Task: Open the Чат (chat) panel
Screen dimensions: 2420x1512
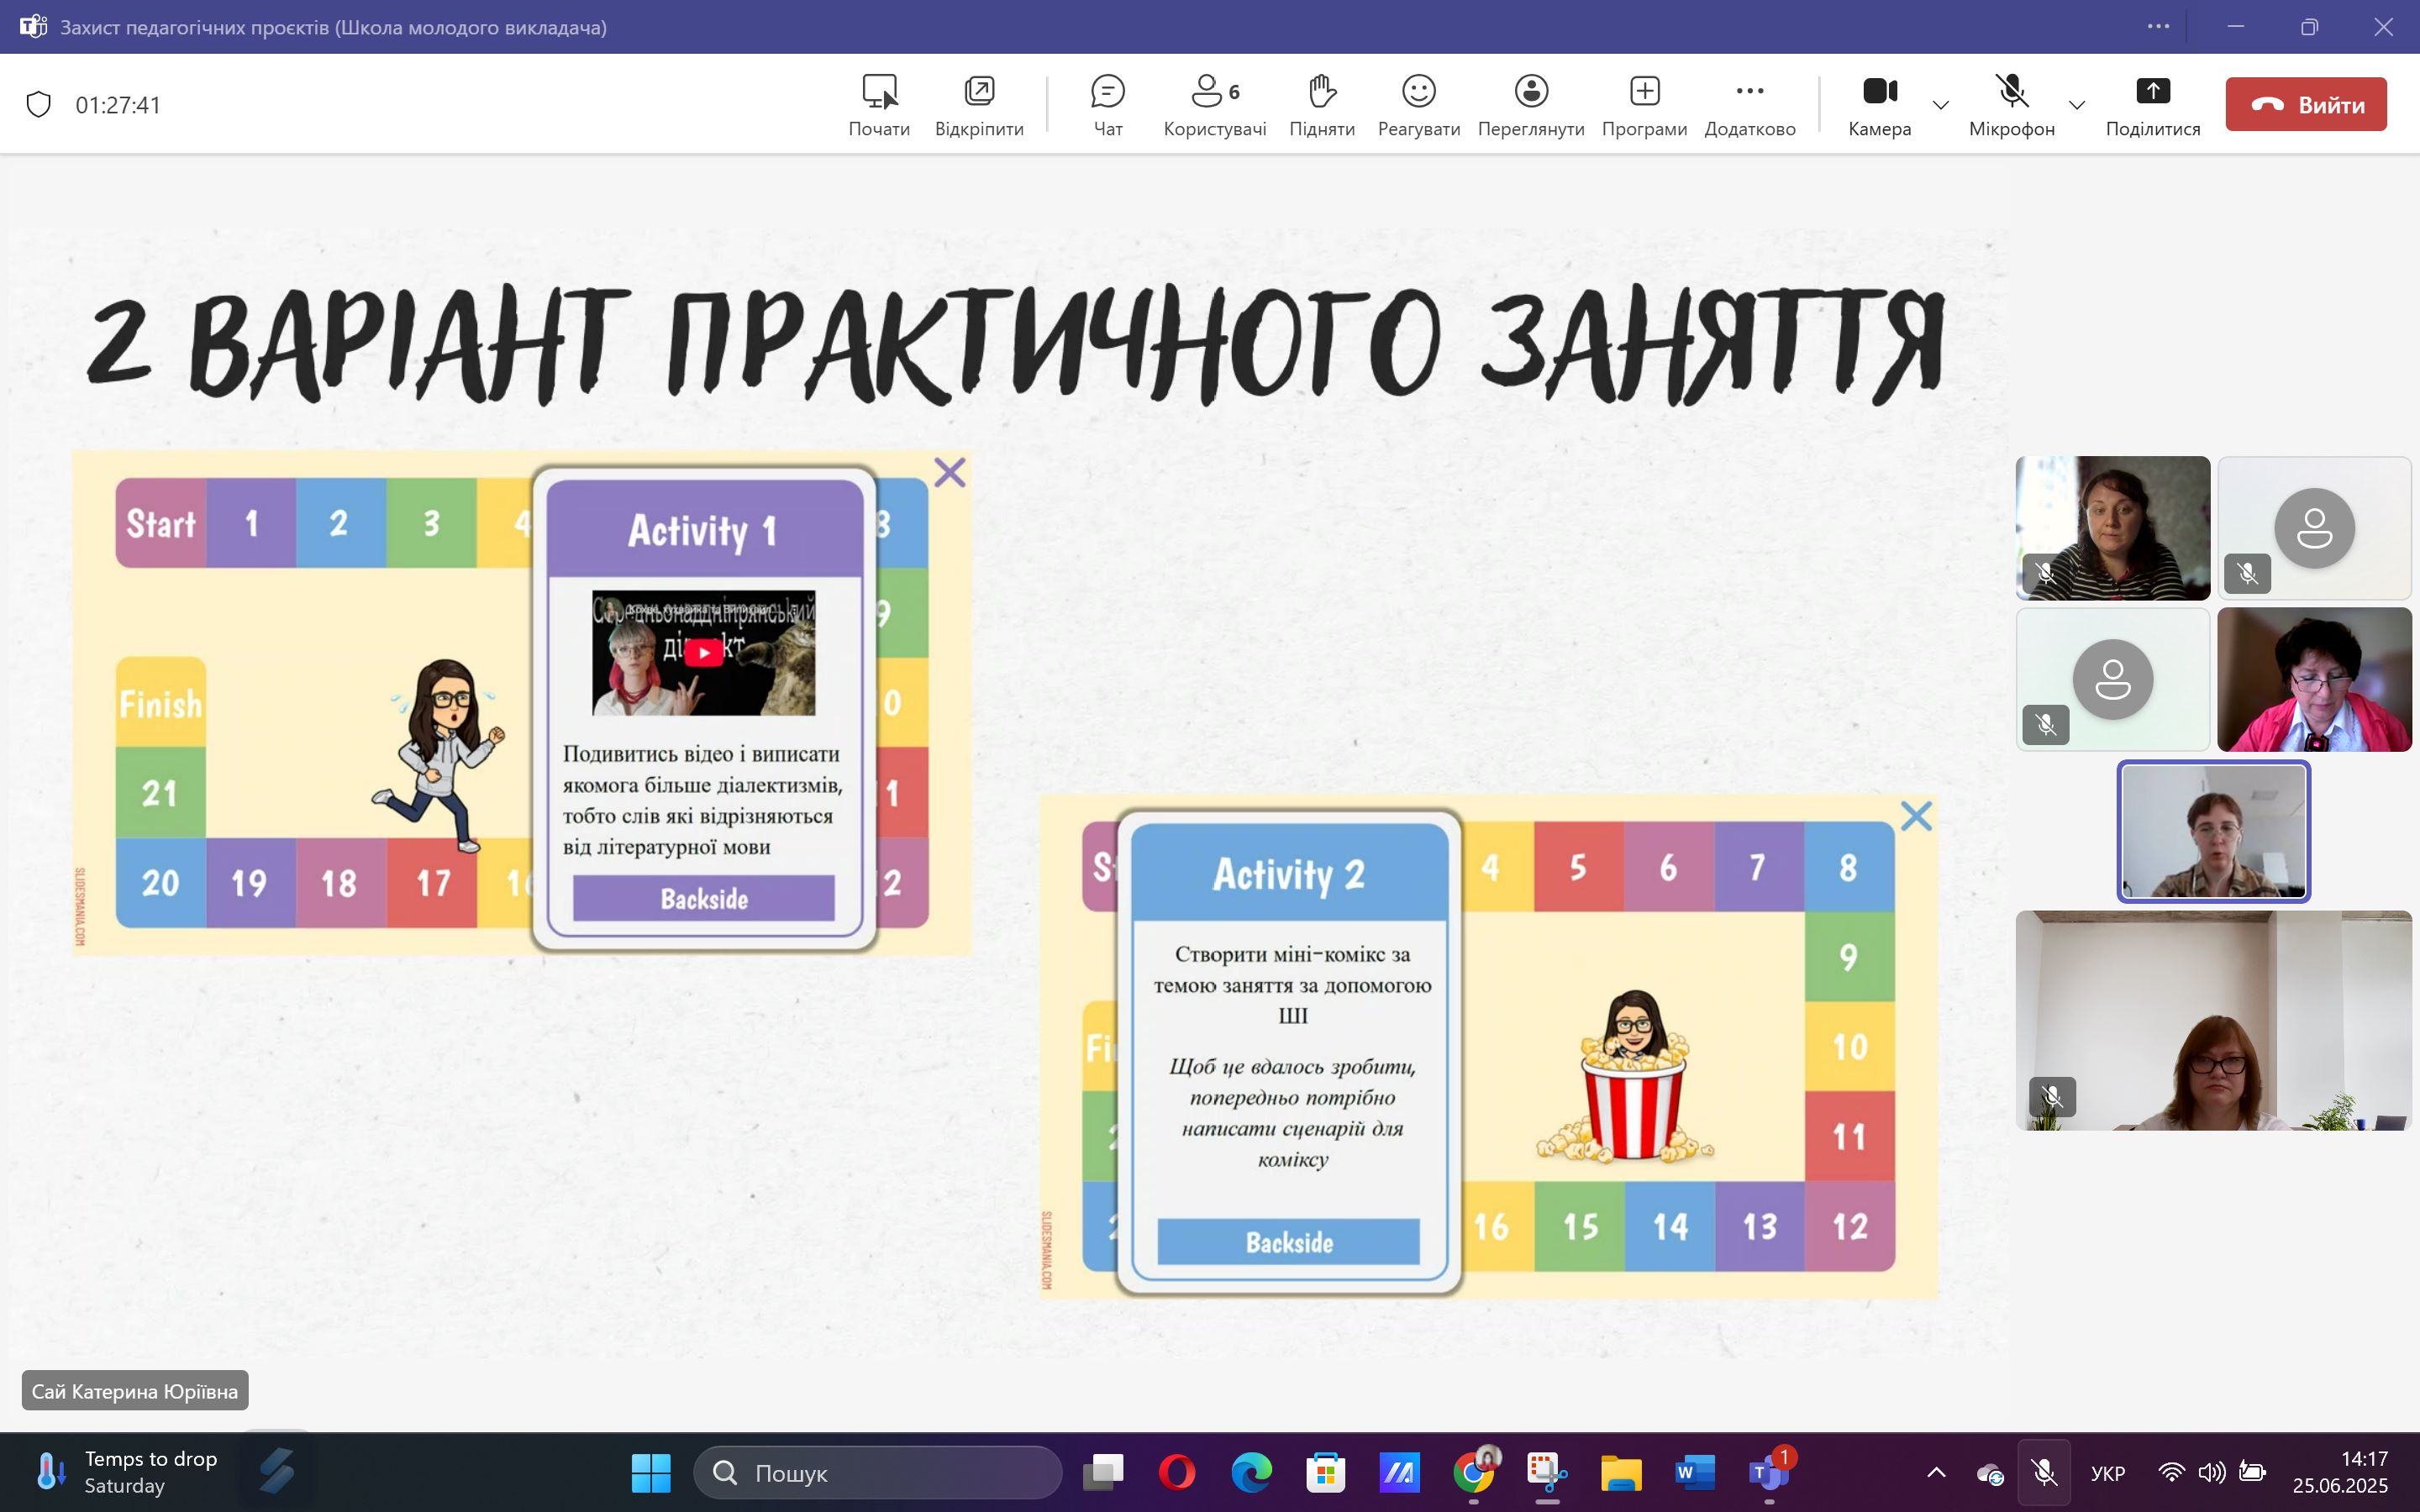Action: coord(1107,104)
